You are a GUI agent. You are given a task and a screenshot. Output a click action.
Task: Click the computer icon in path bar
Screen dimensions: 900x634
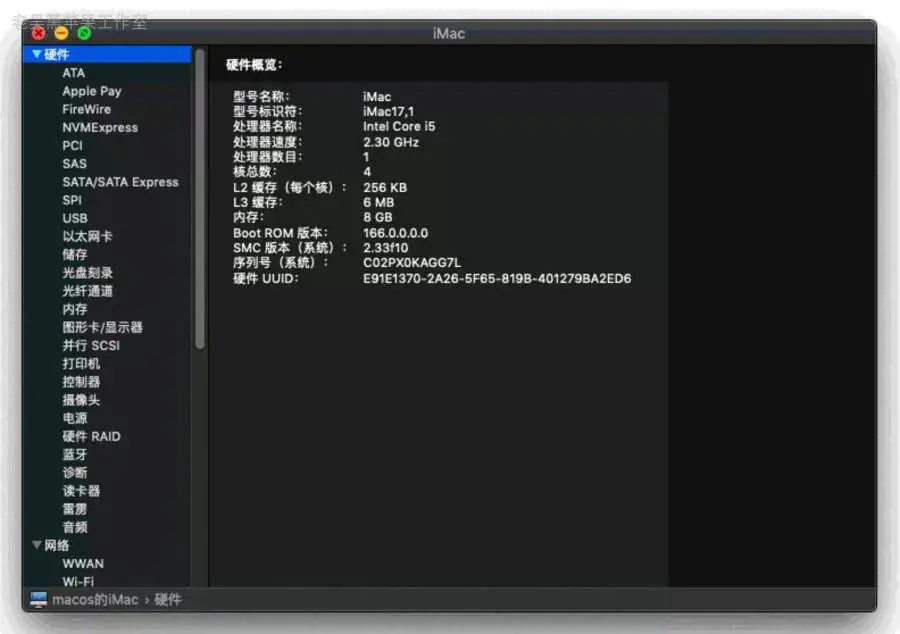pyautogui.click(x=38, y=600)
